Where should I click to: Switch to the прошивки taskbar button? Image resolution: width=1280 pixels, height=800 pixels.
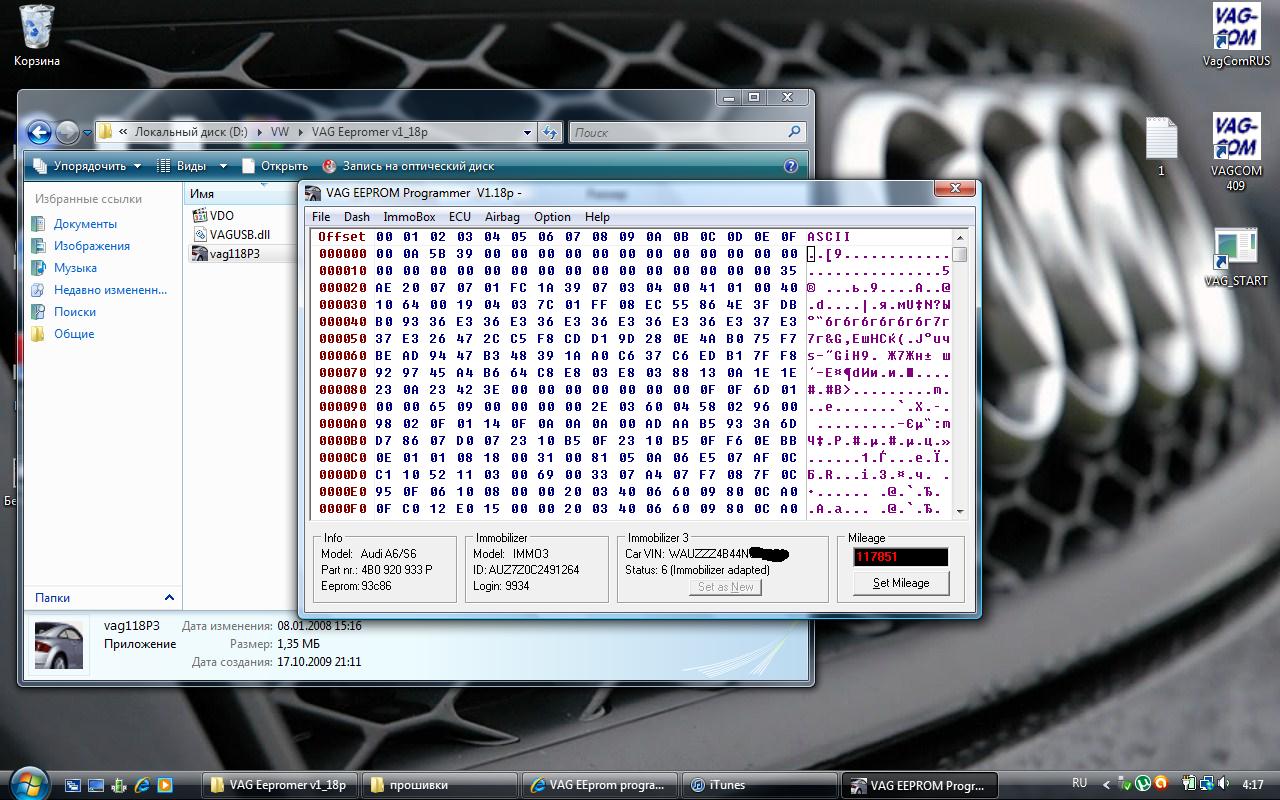(x=438, y=785)
